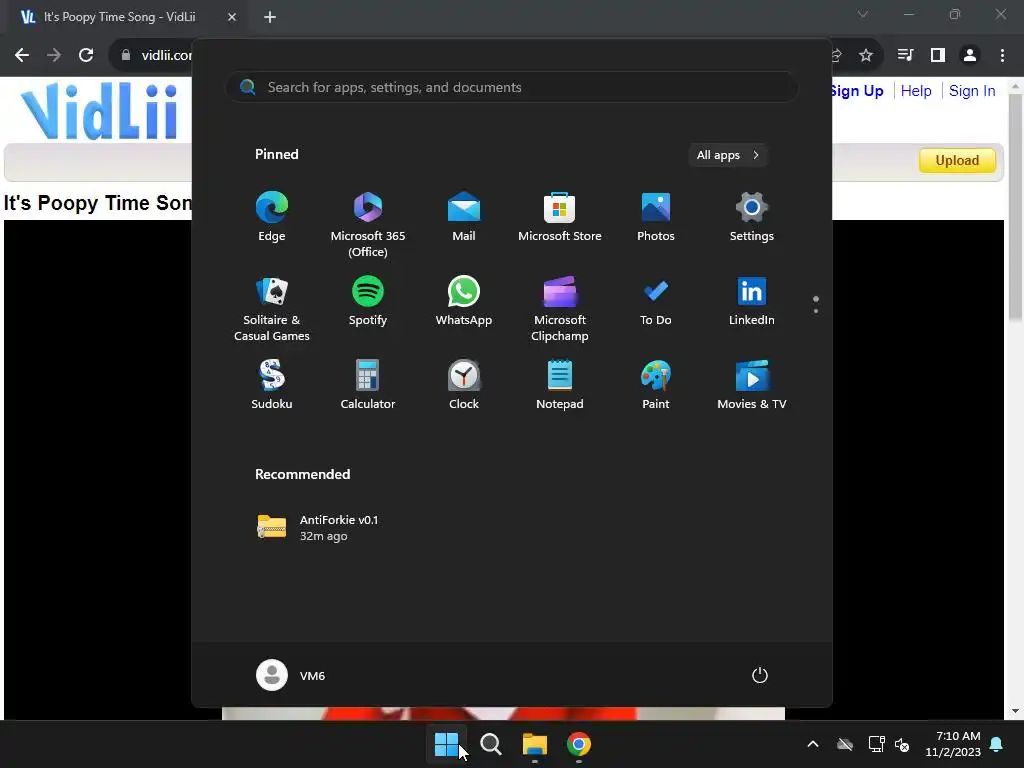
Task: Select the It's Poopy Time Song tab
Action: click(120, 17)
